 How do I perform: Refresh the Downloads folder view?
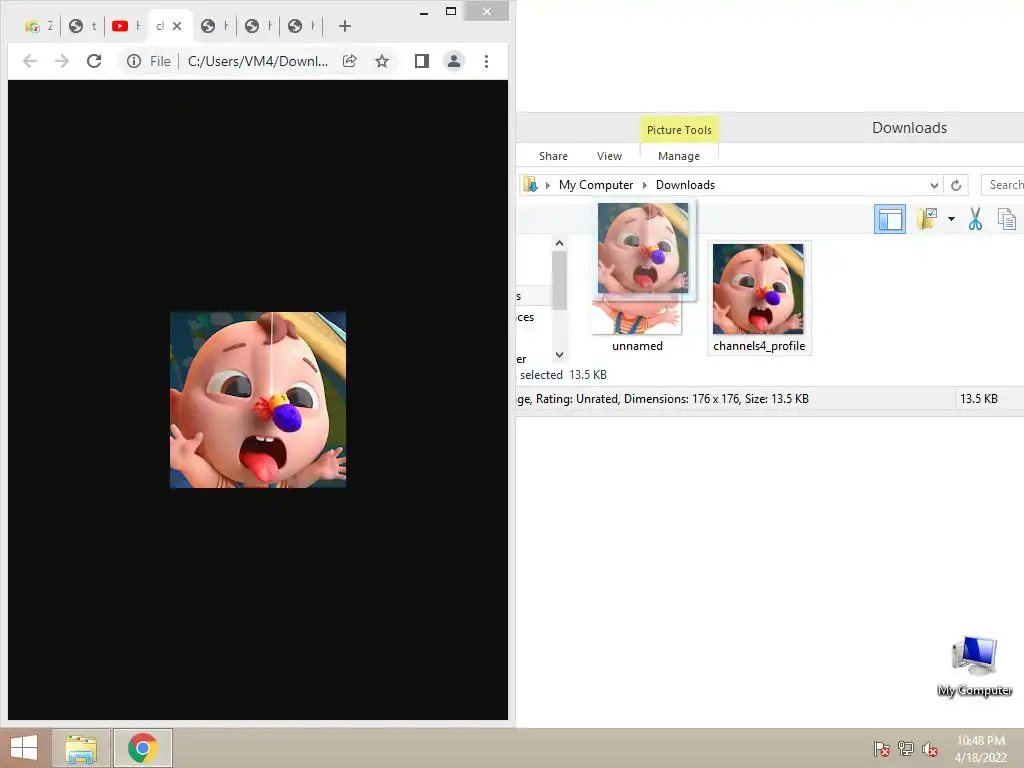(x=956, y=185)
